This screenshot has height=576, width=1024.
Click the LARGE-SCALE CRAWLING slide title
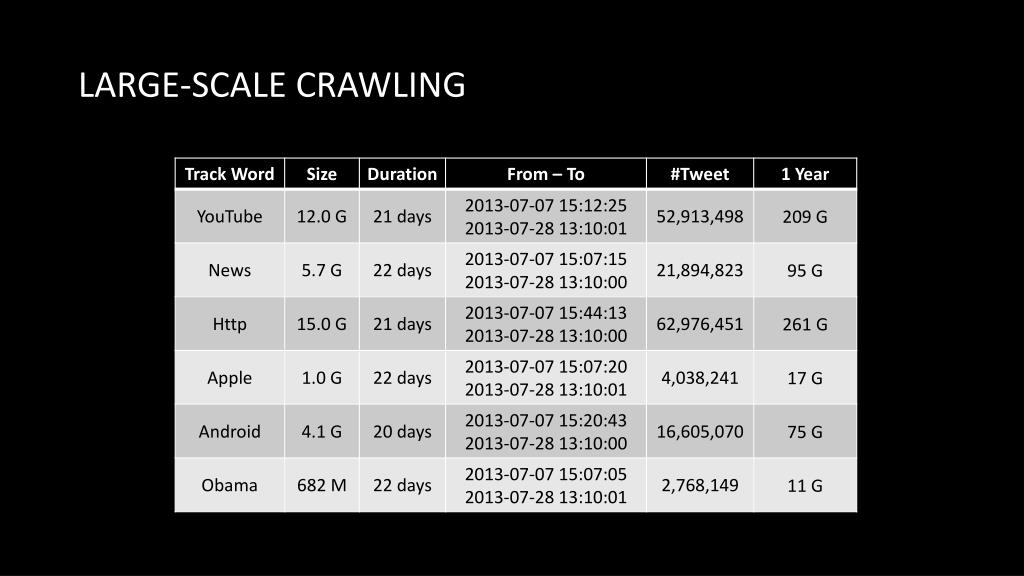[x=272, y=85]
